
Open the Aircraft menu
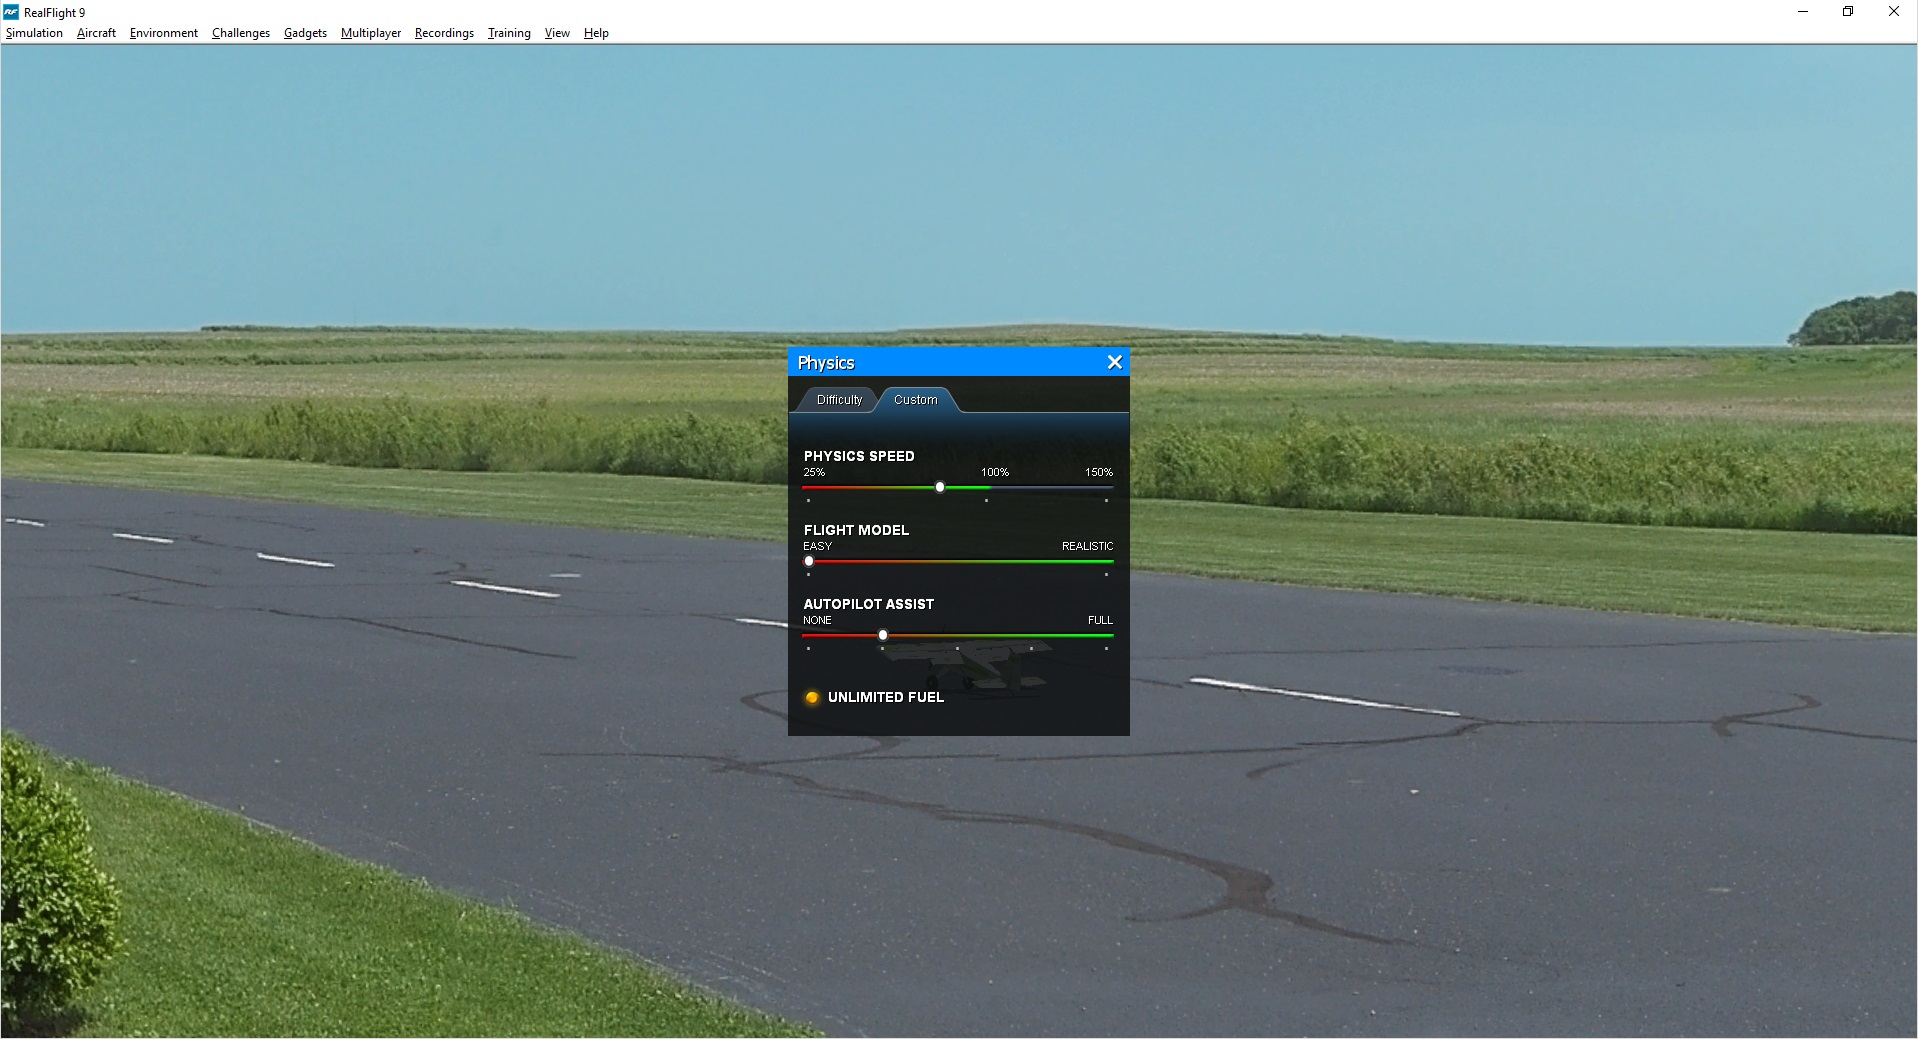coord(96,33)
